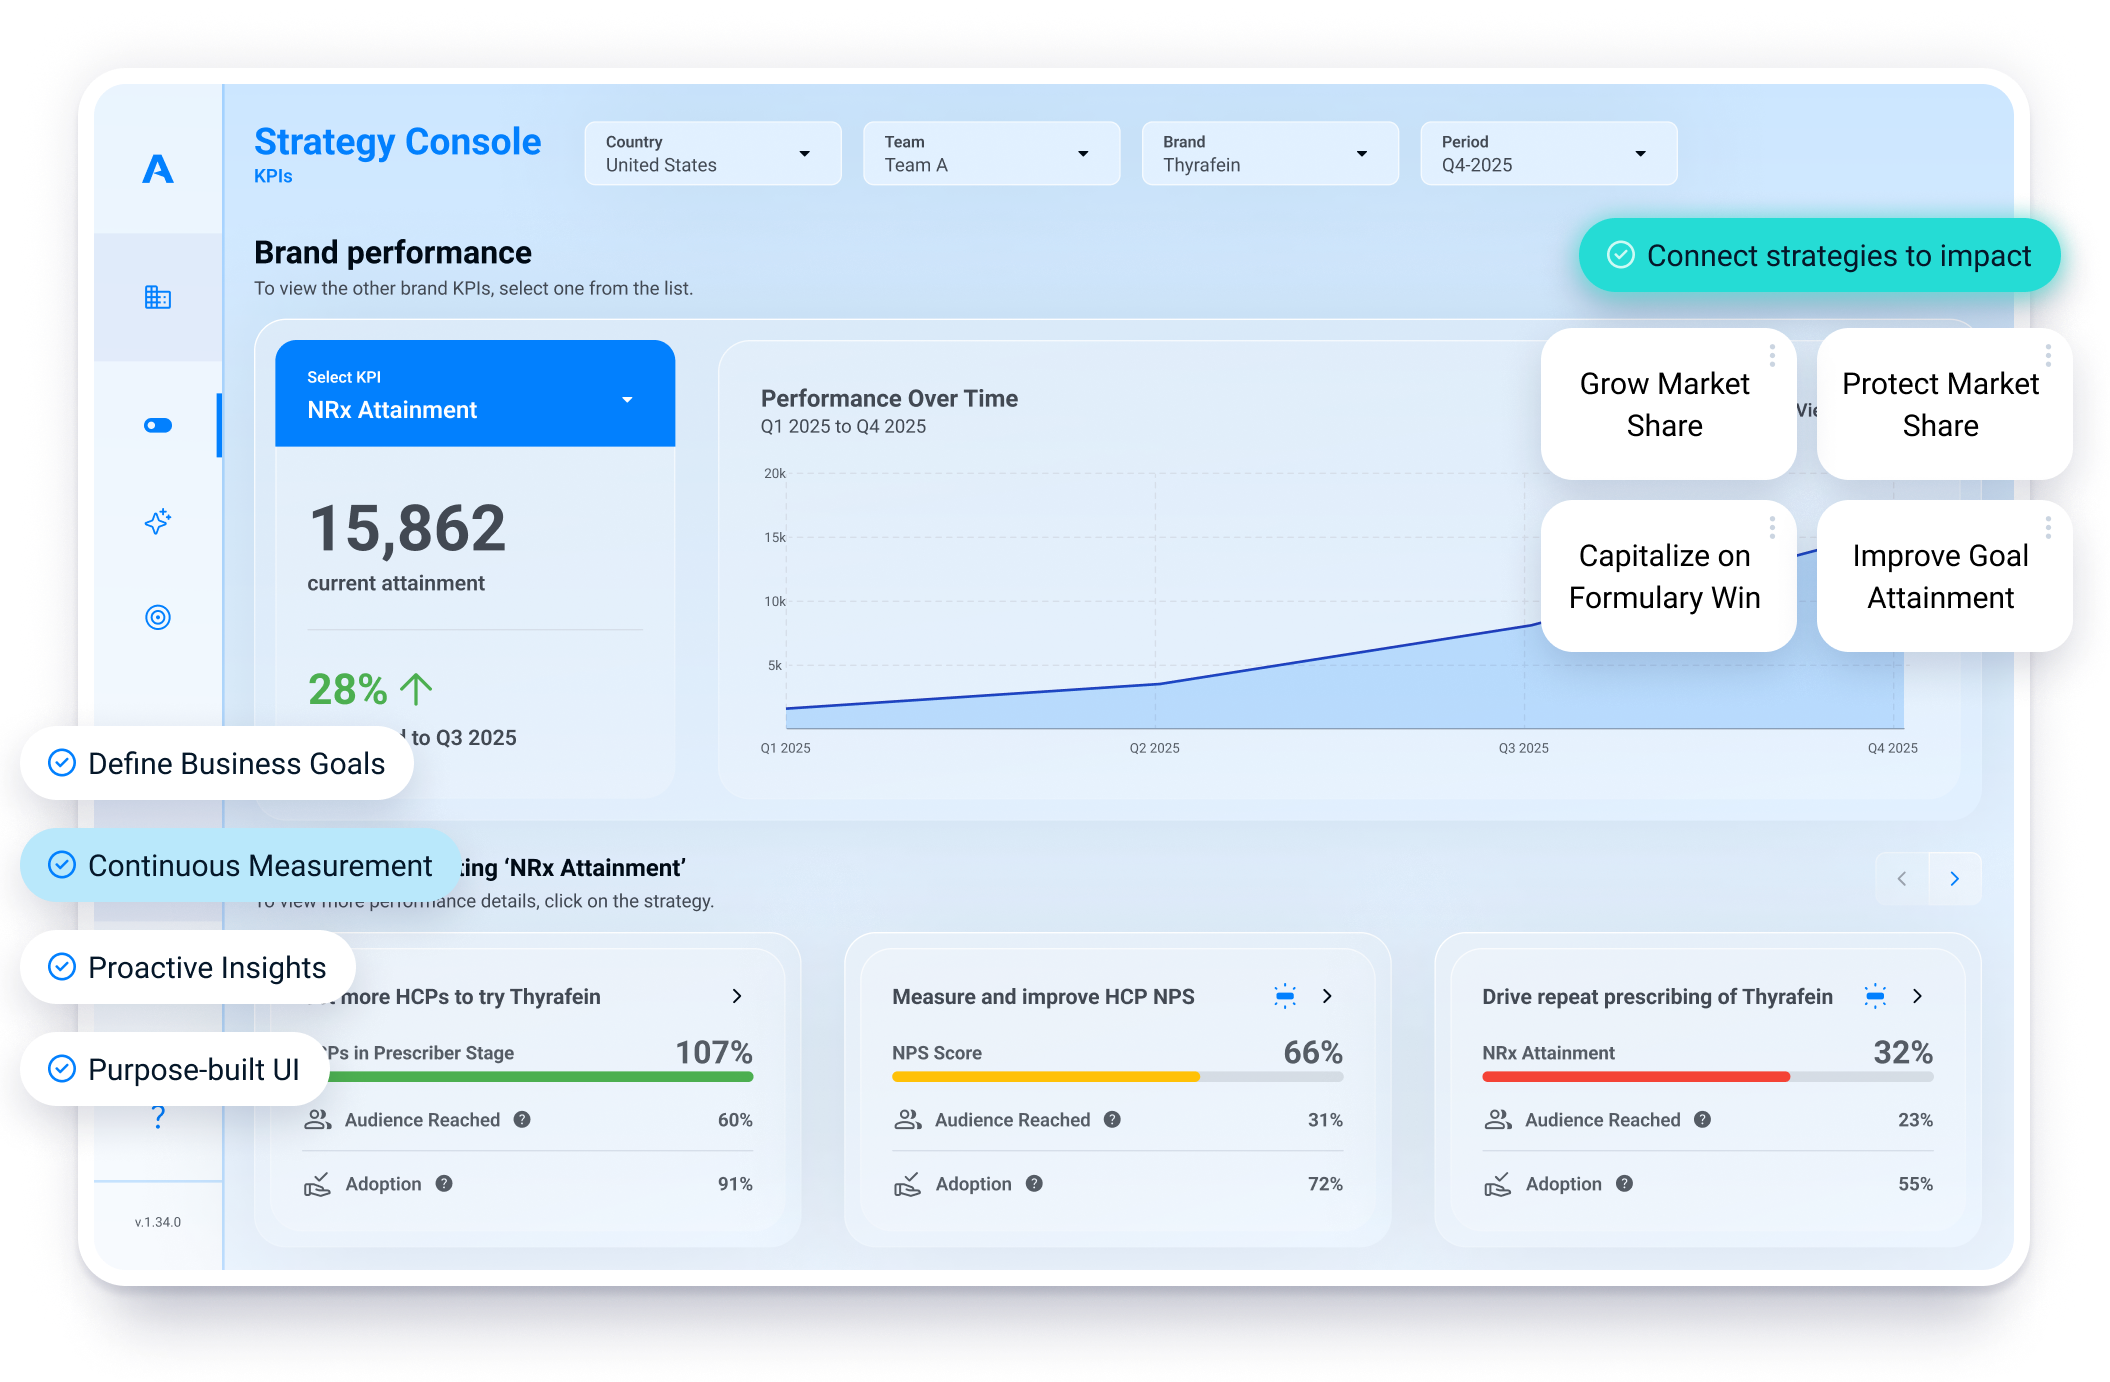Click the checkmark on Define Business Goals badge

[63, 763]
